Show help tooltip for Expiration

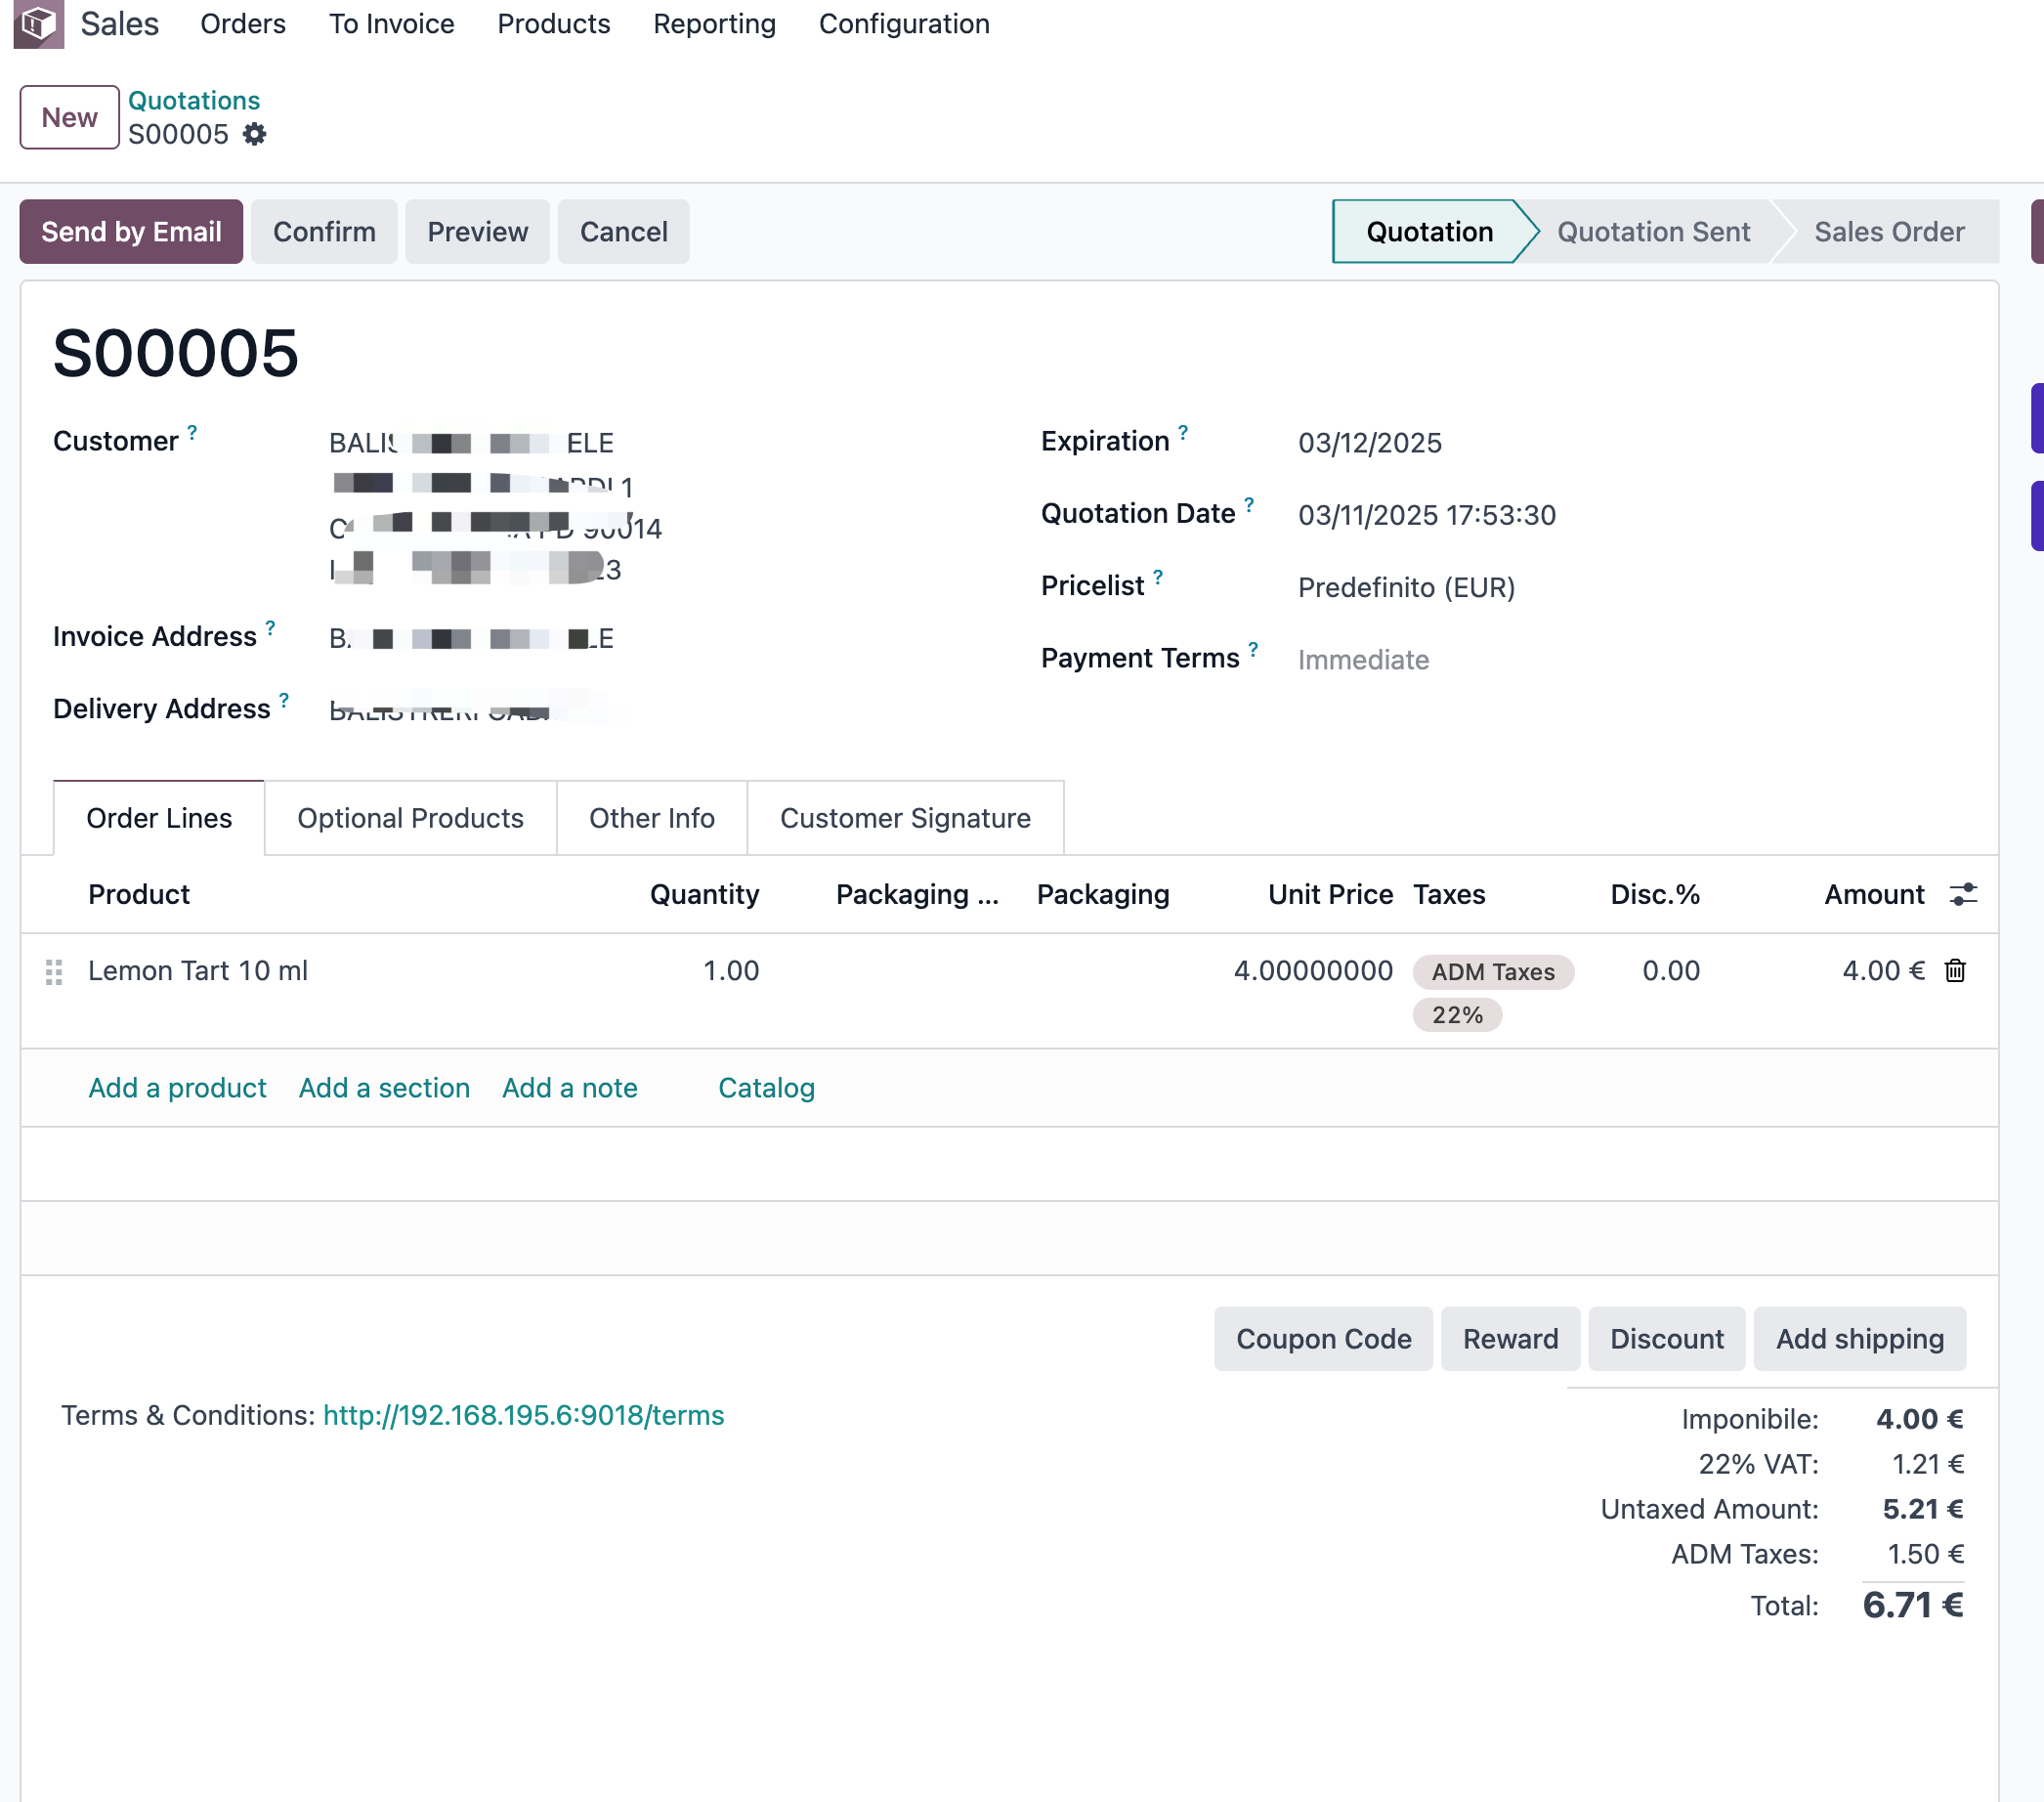coord(1183,432)
